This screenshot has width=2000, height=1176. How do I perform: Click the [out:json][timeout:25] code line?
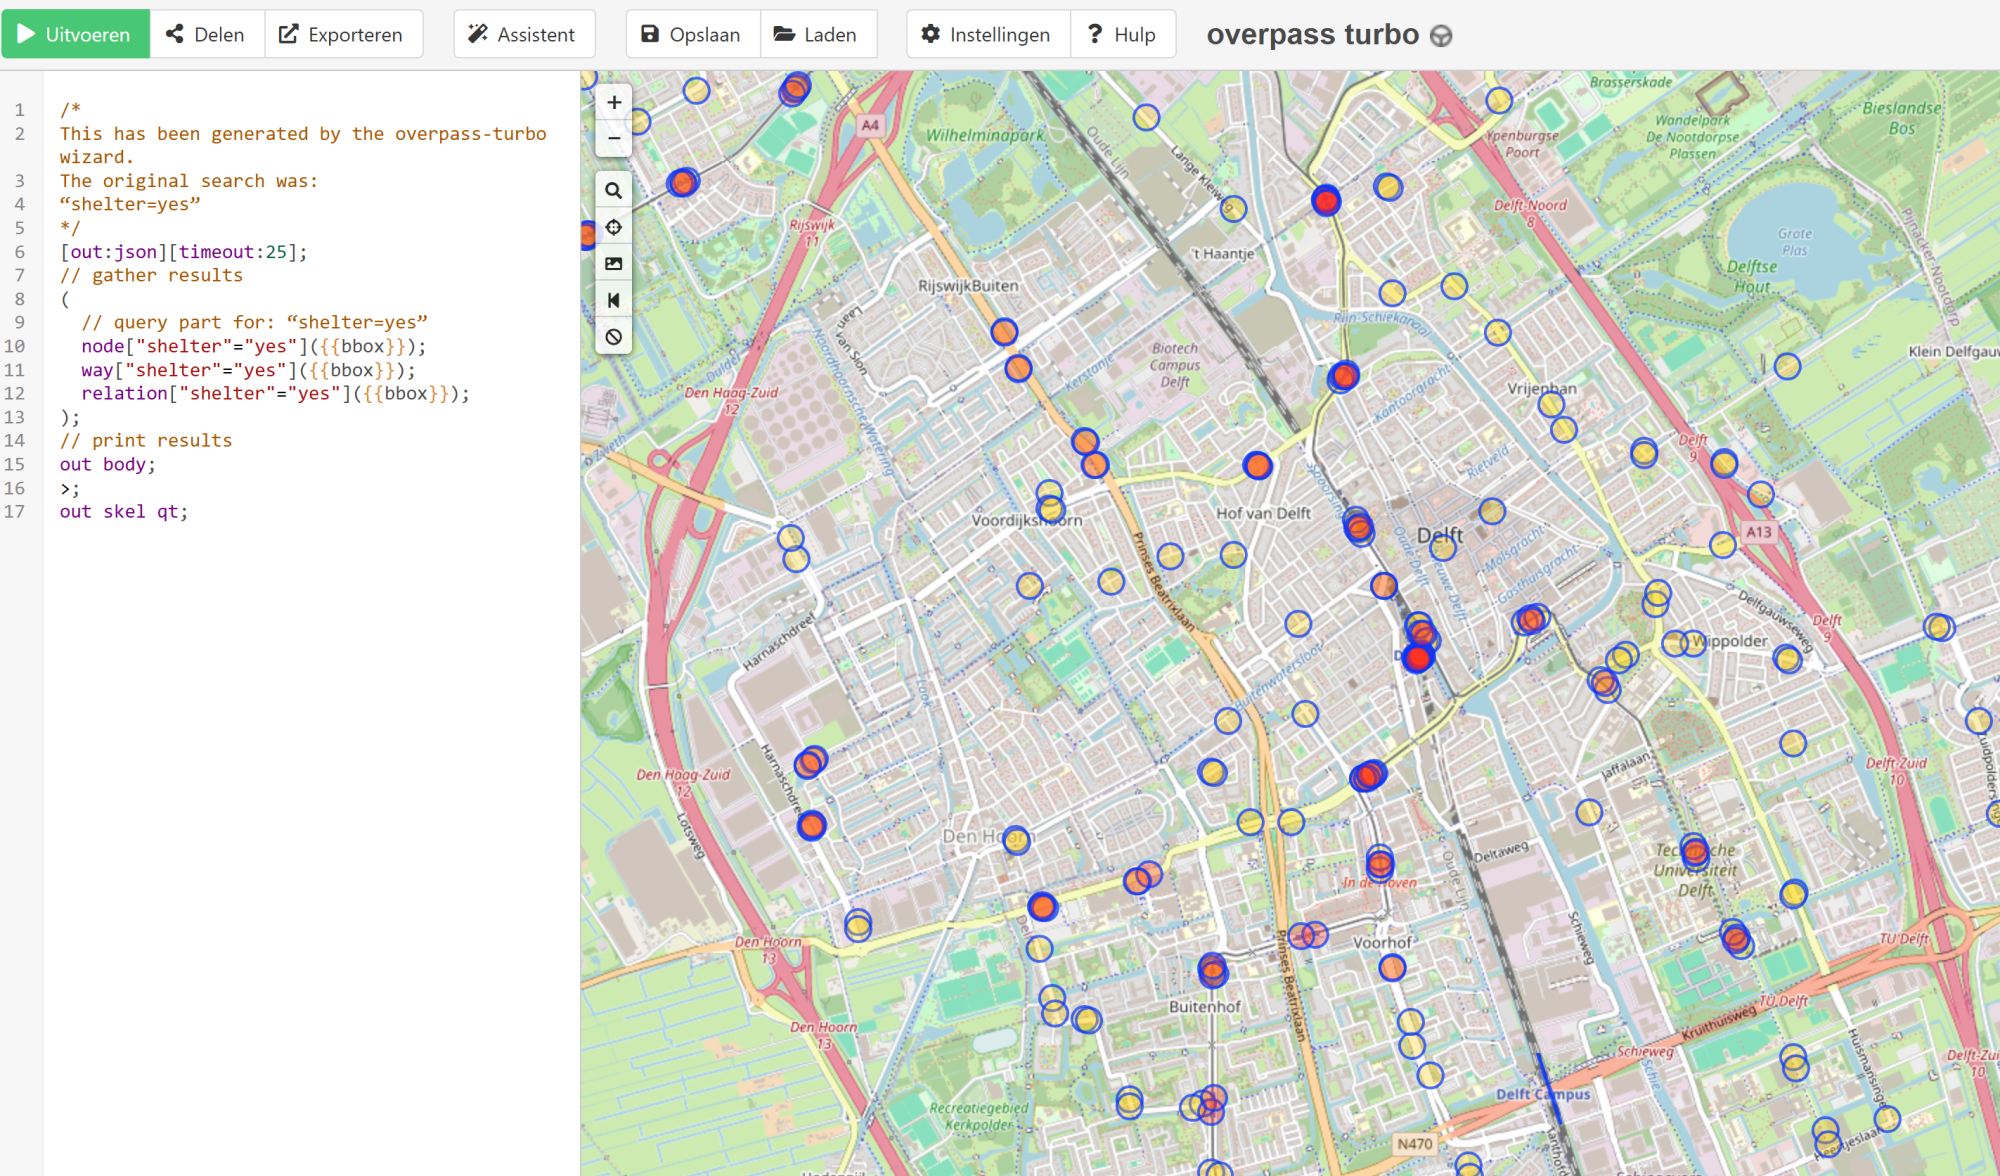184,252
